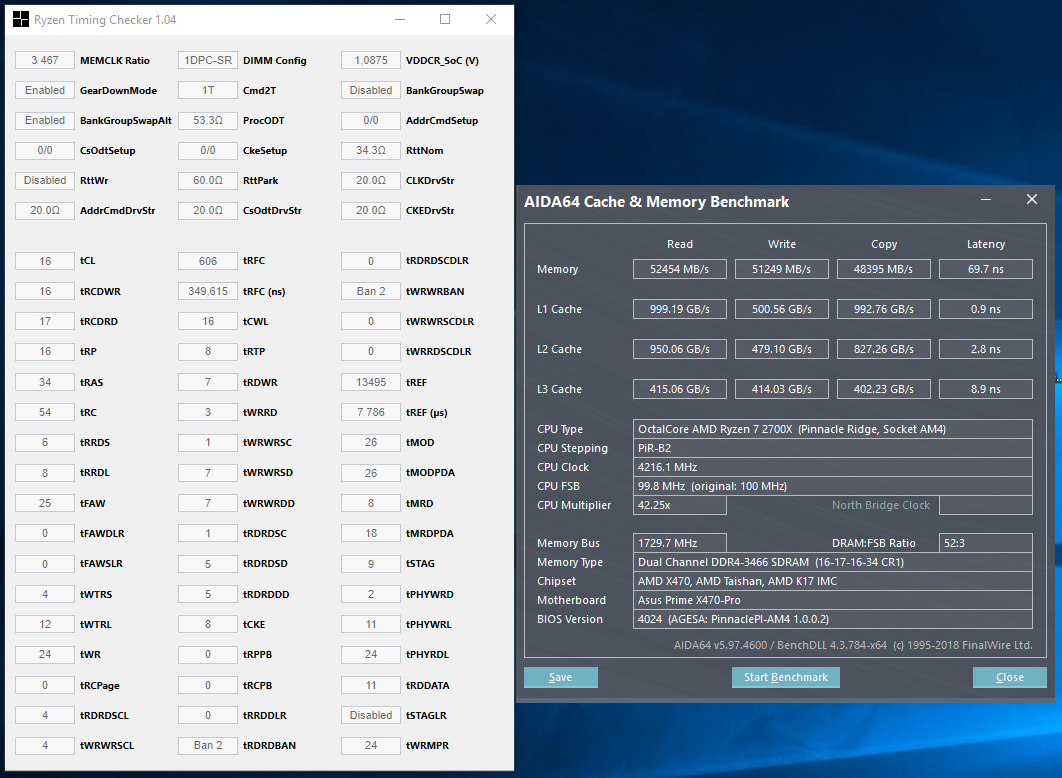The image size is (1062, 778).
Task: Close AIDA64 window with X icon
Action: [1032, 199]
